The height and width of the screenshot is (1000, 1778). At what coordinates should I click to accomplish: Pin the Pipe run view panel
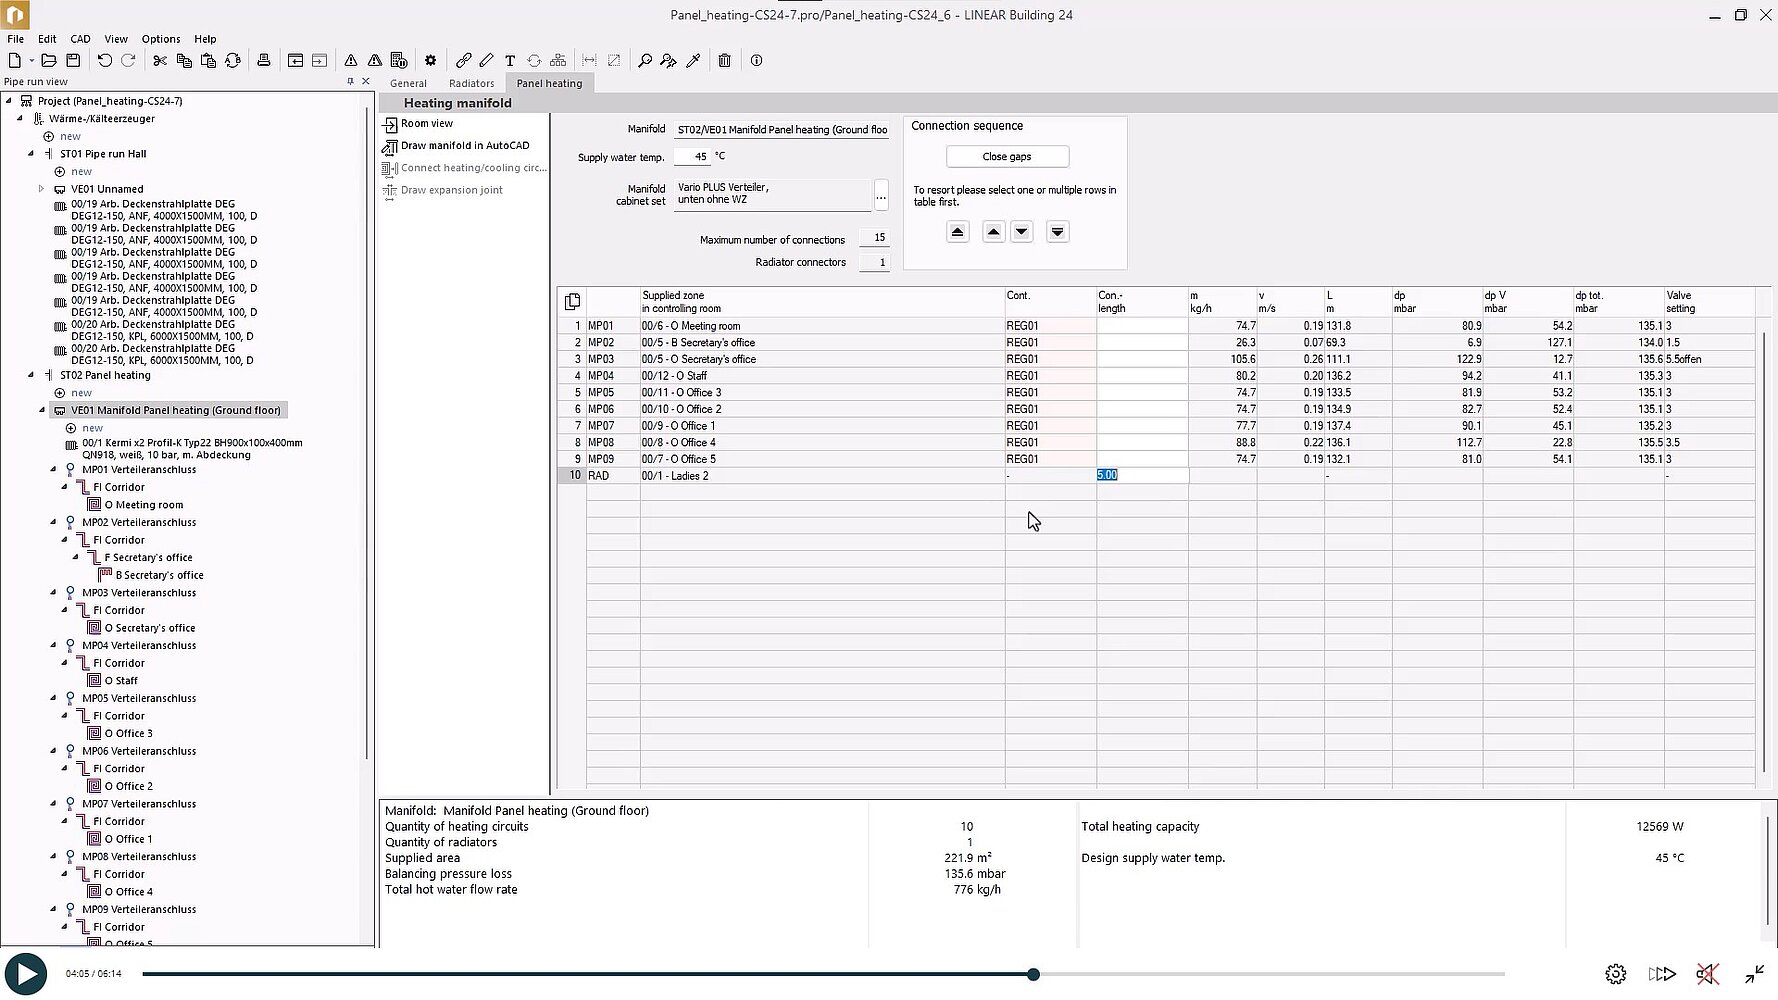tap(350, 82)
